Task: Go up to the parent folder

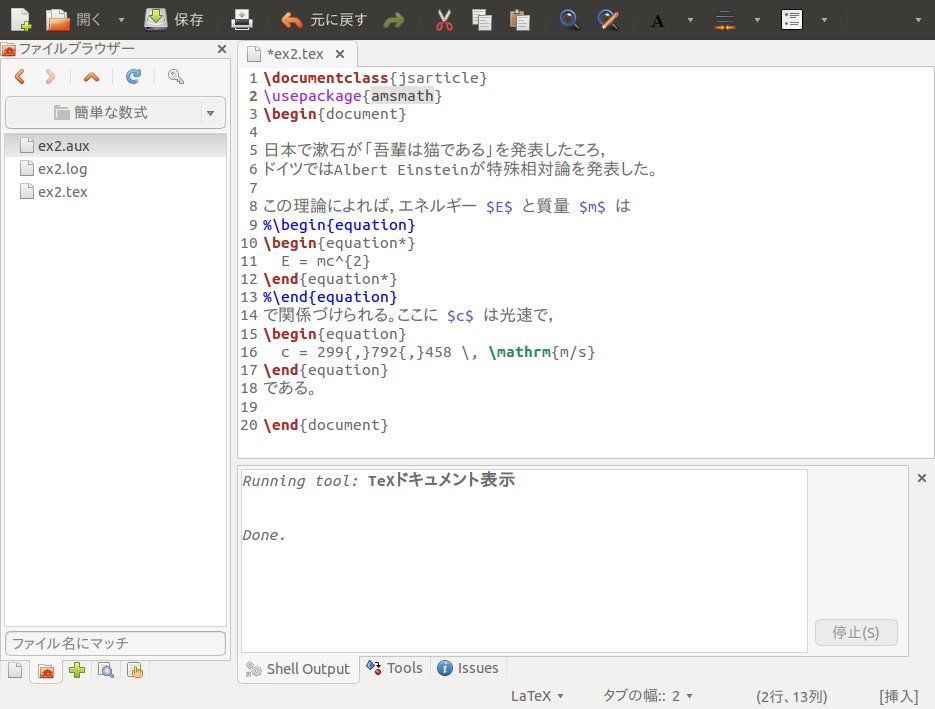Action: (91, 76)
